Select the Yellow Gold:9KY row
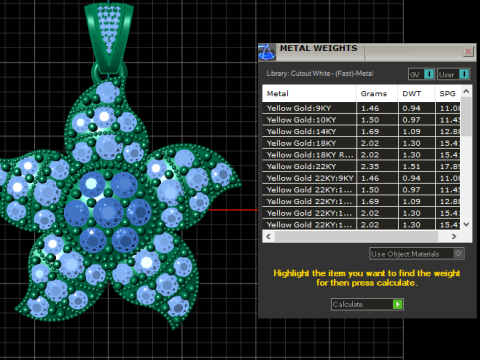This screenshot has width=480, height=360. 361,108
